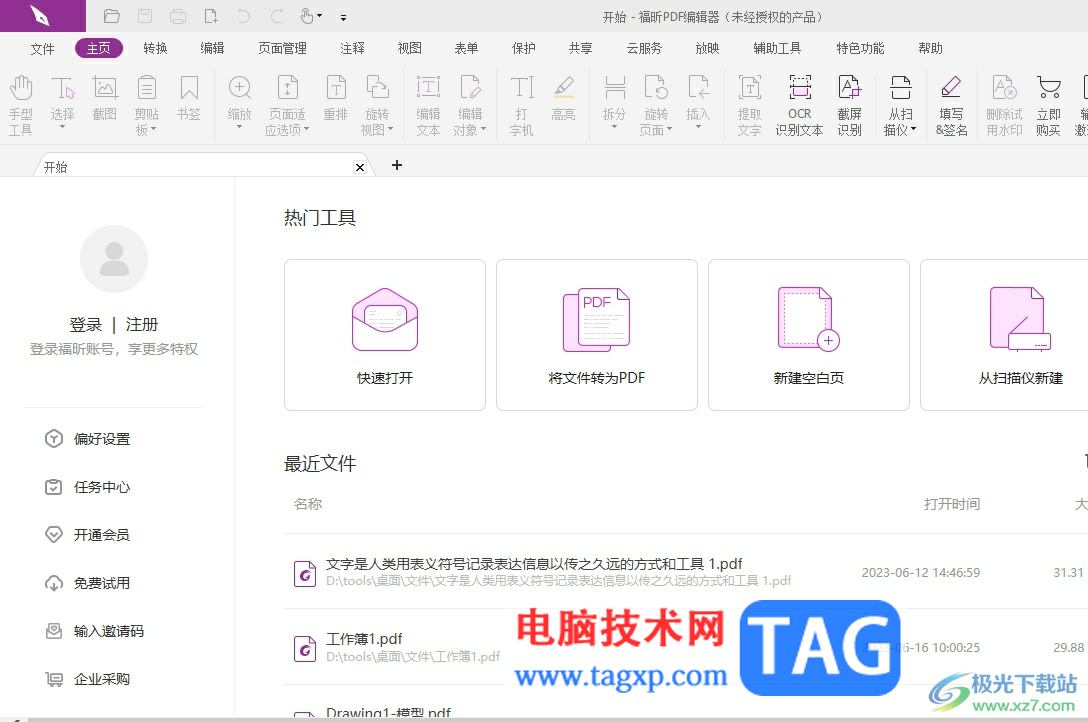Click the Save icon in quick access bar
Image resolution: width=1088 pixels, height=722 pixels.
point(144,16)
